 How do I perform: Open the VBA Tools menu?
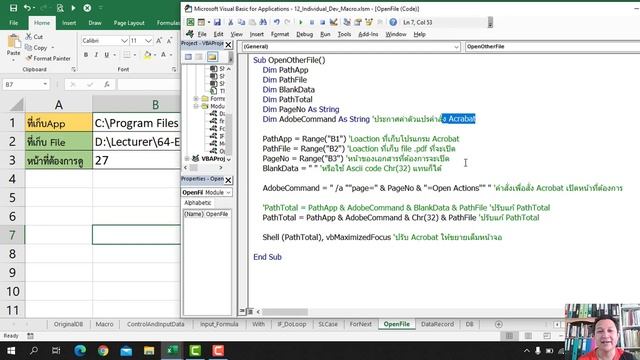pyautogui.click(x=344, y=34)
